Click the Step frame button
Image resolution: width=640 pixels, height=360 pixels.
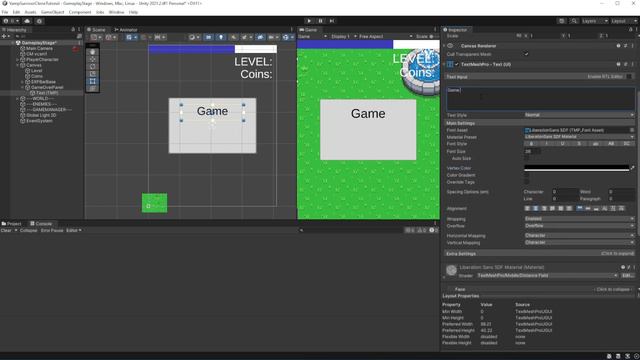point(332,21)
